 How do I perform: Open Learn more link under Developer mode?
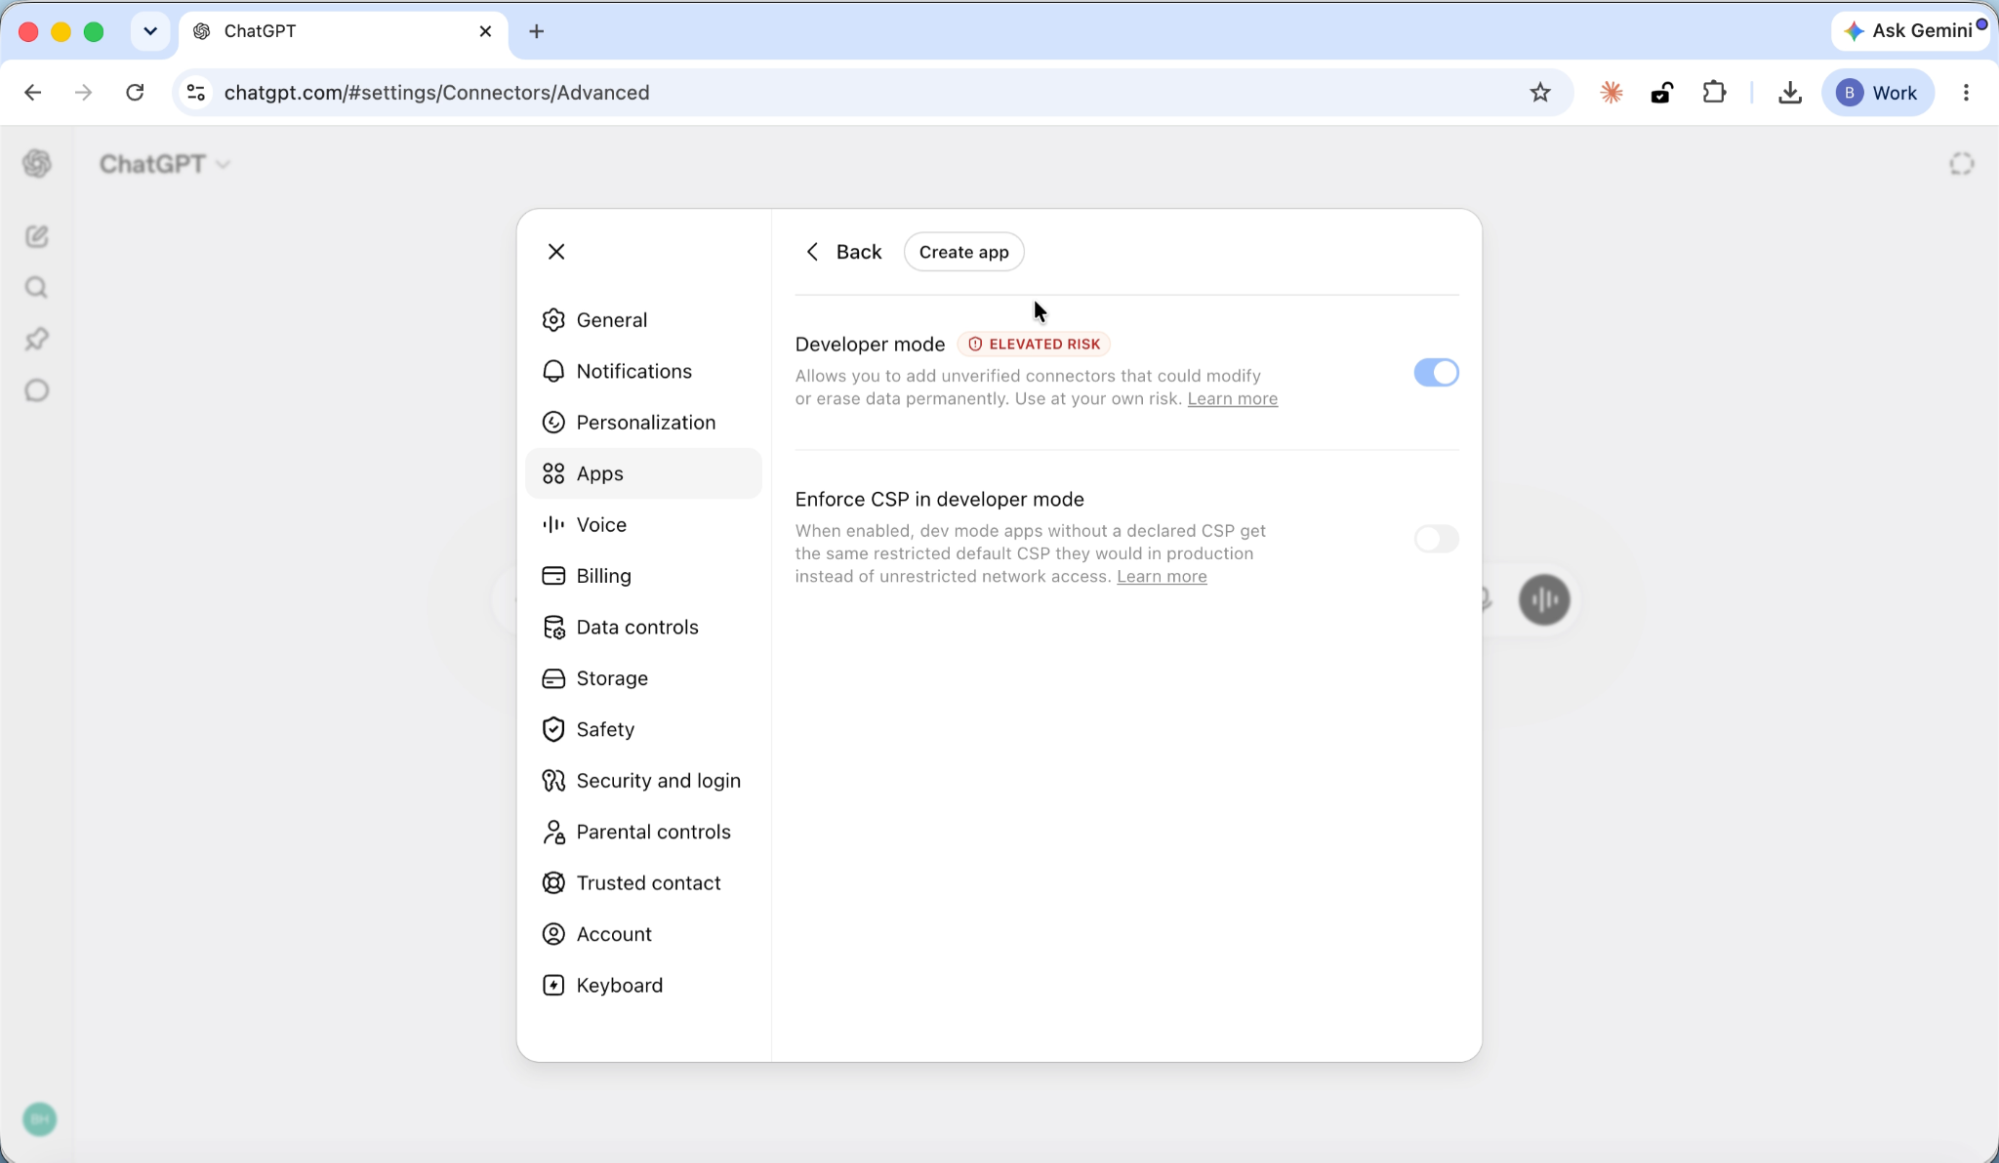[1232, 399]
